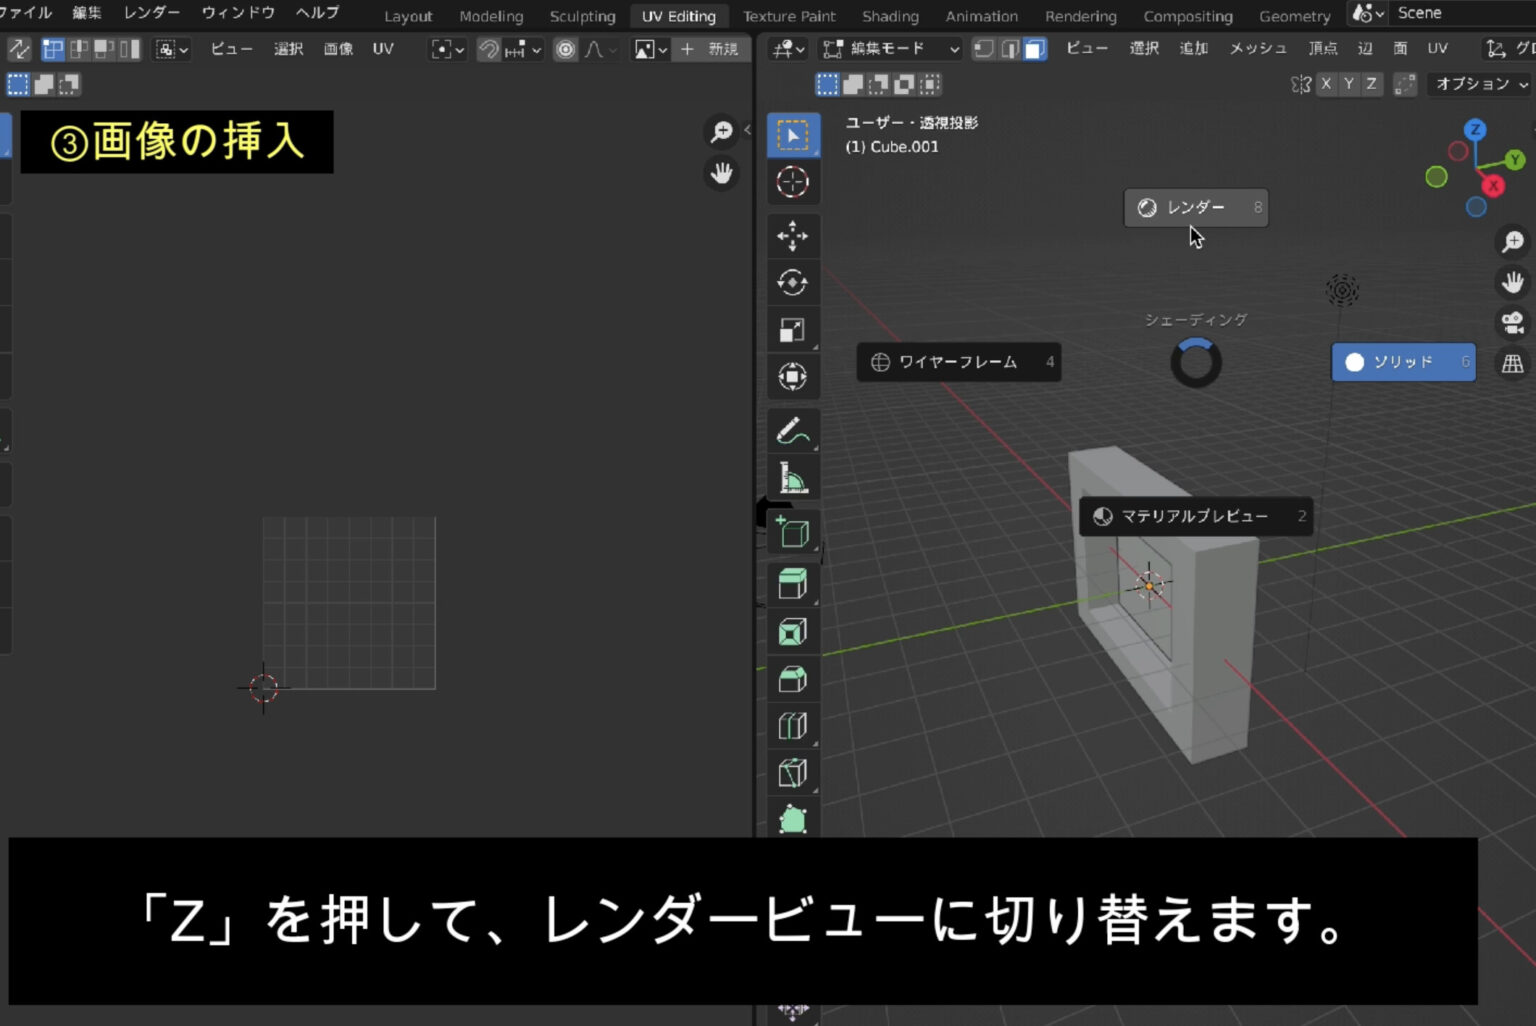The height and width of the screenshot is (1026, 1536).
Task: Select the Measure tool
Action: 793,477
